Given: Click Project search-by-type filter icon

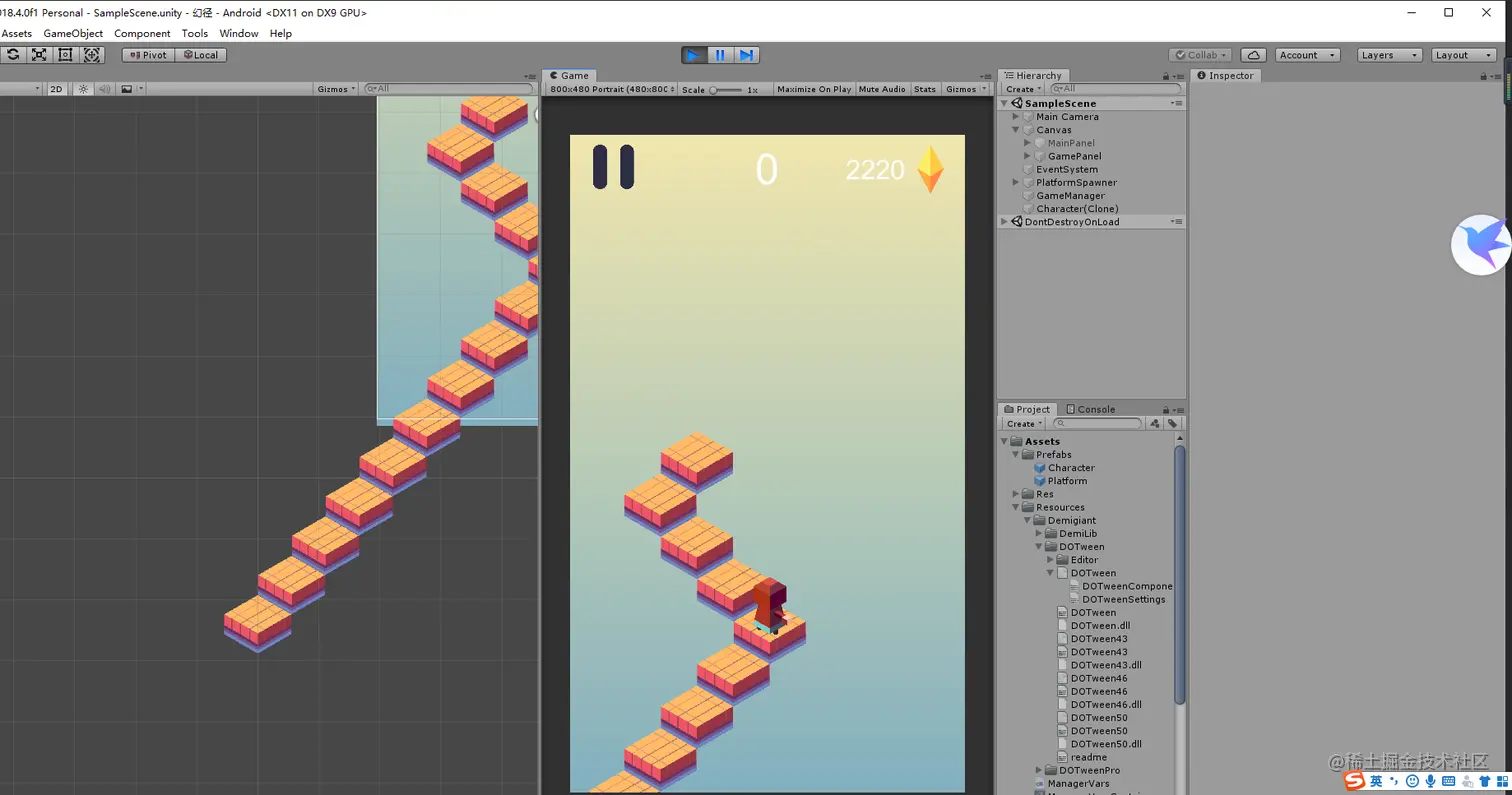Looking at the screenshot, I should point(1155,423).
